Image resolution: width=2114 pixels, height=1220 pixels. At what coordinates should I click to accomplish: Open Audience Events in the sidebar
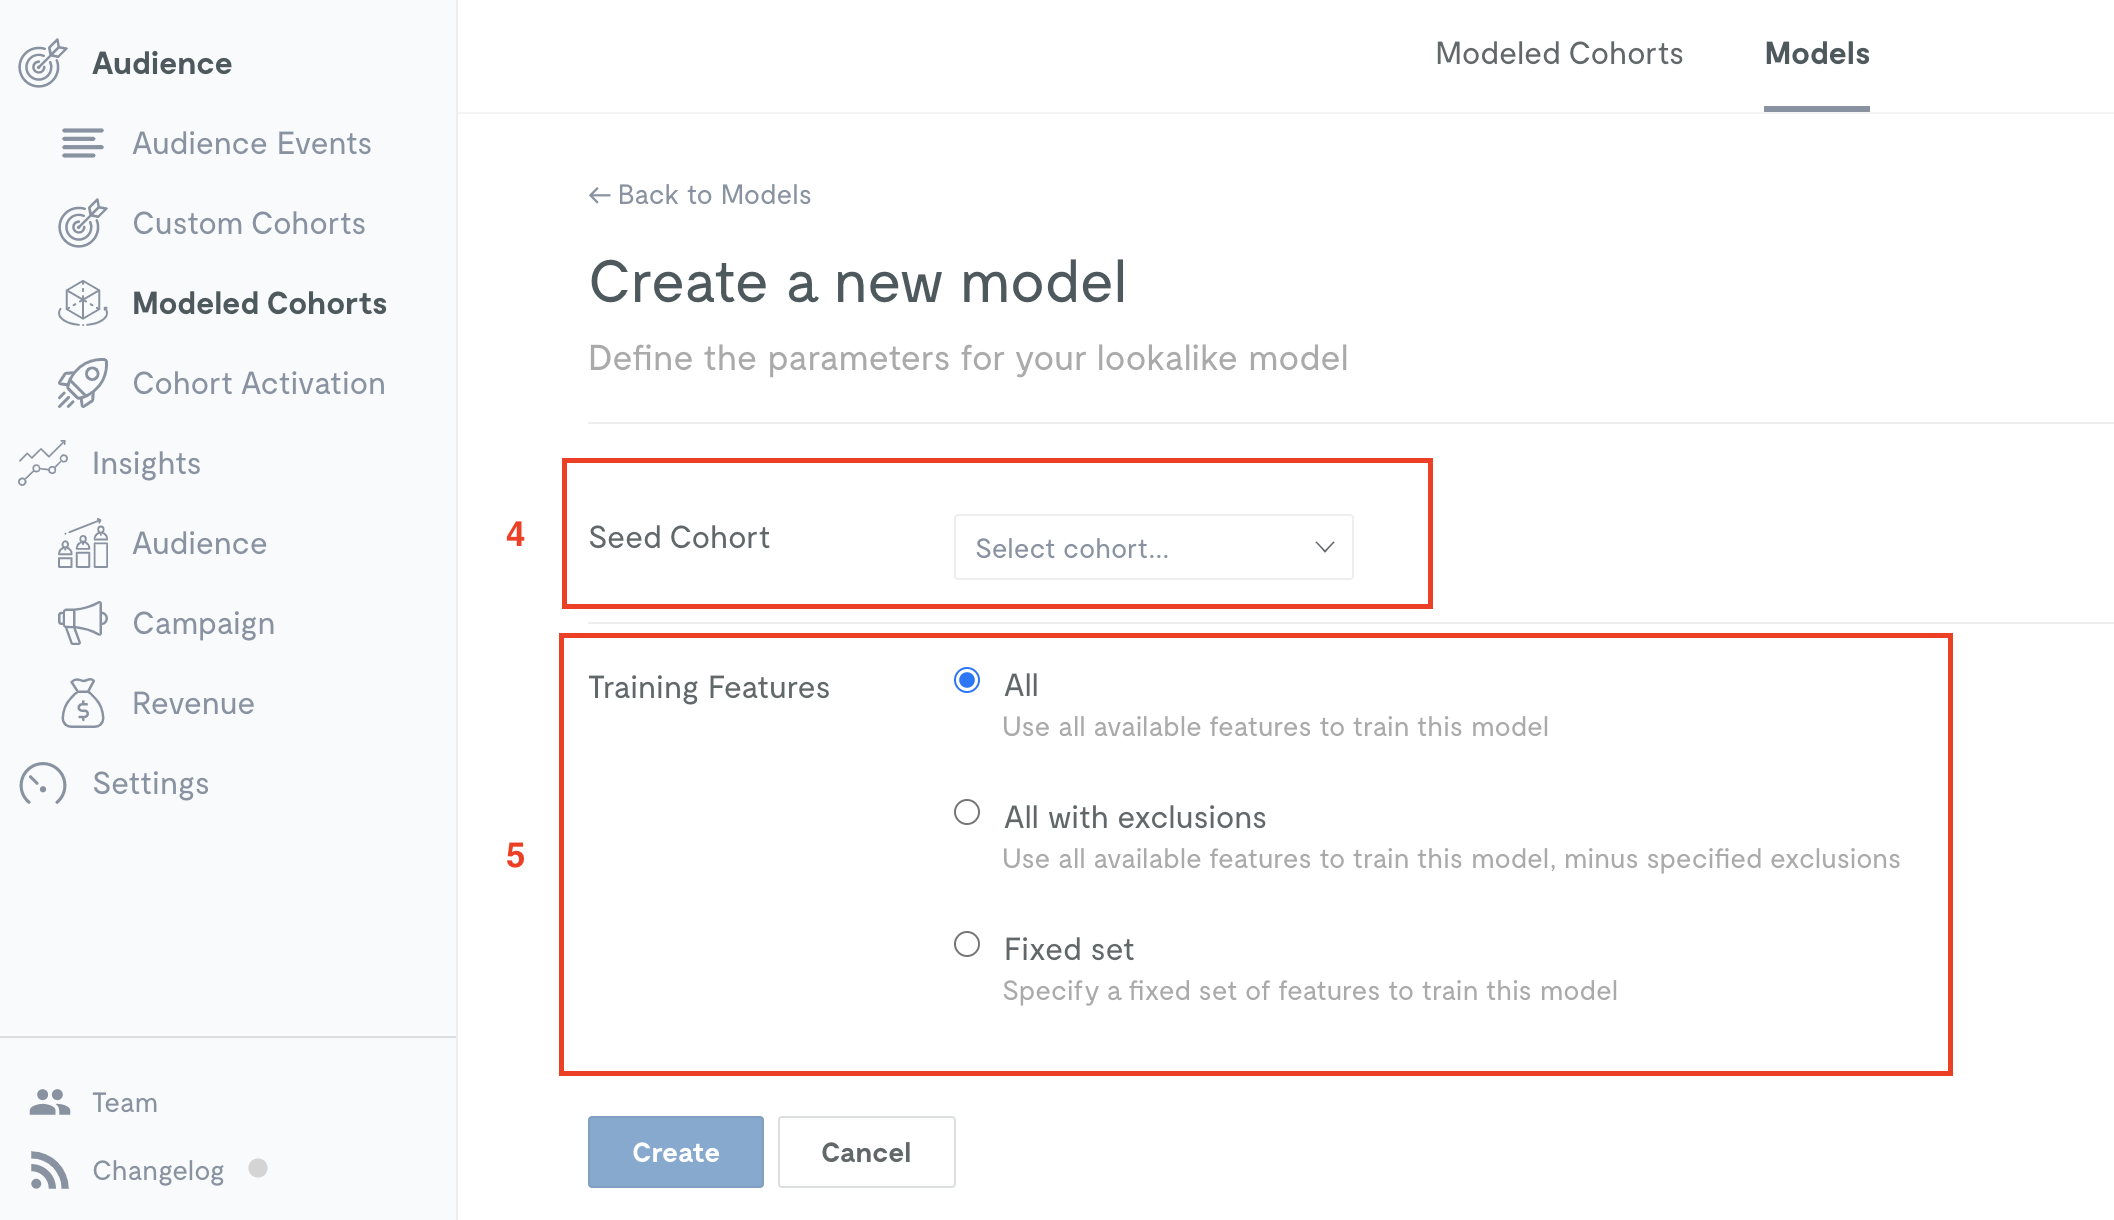pyautogui.click(x=252, y=143)
